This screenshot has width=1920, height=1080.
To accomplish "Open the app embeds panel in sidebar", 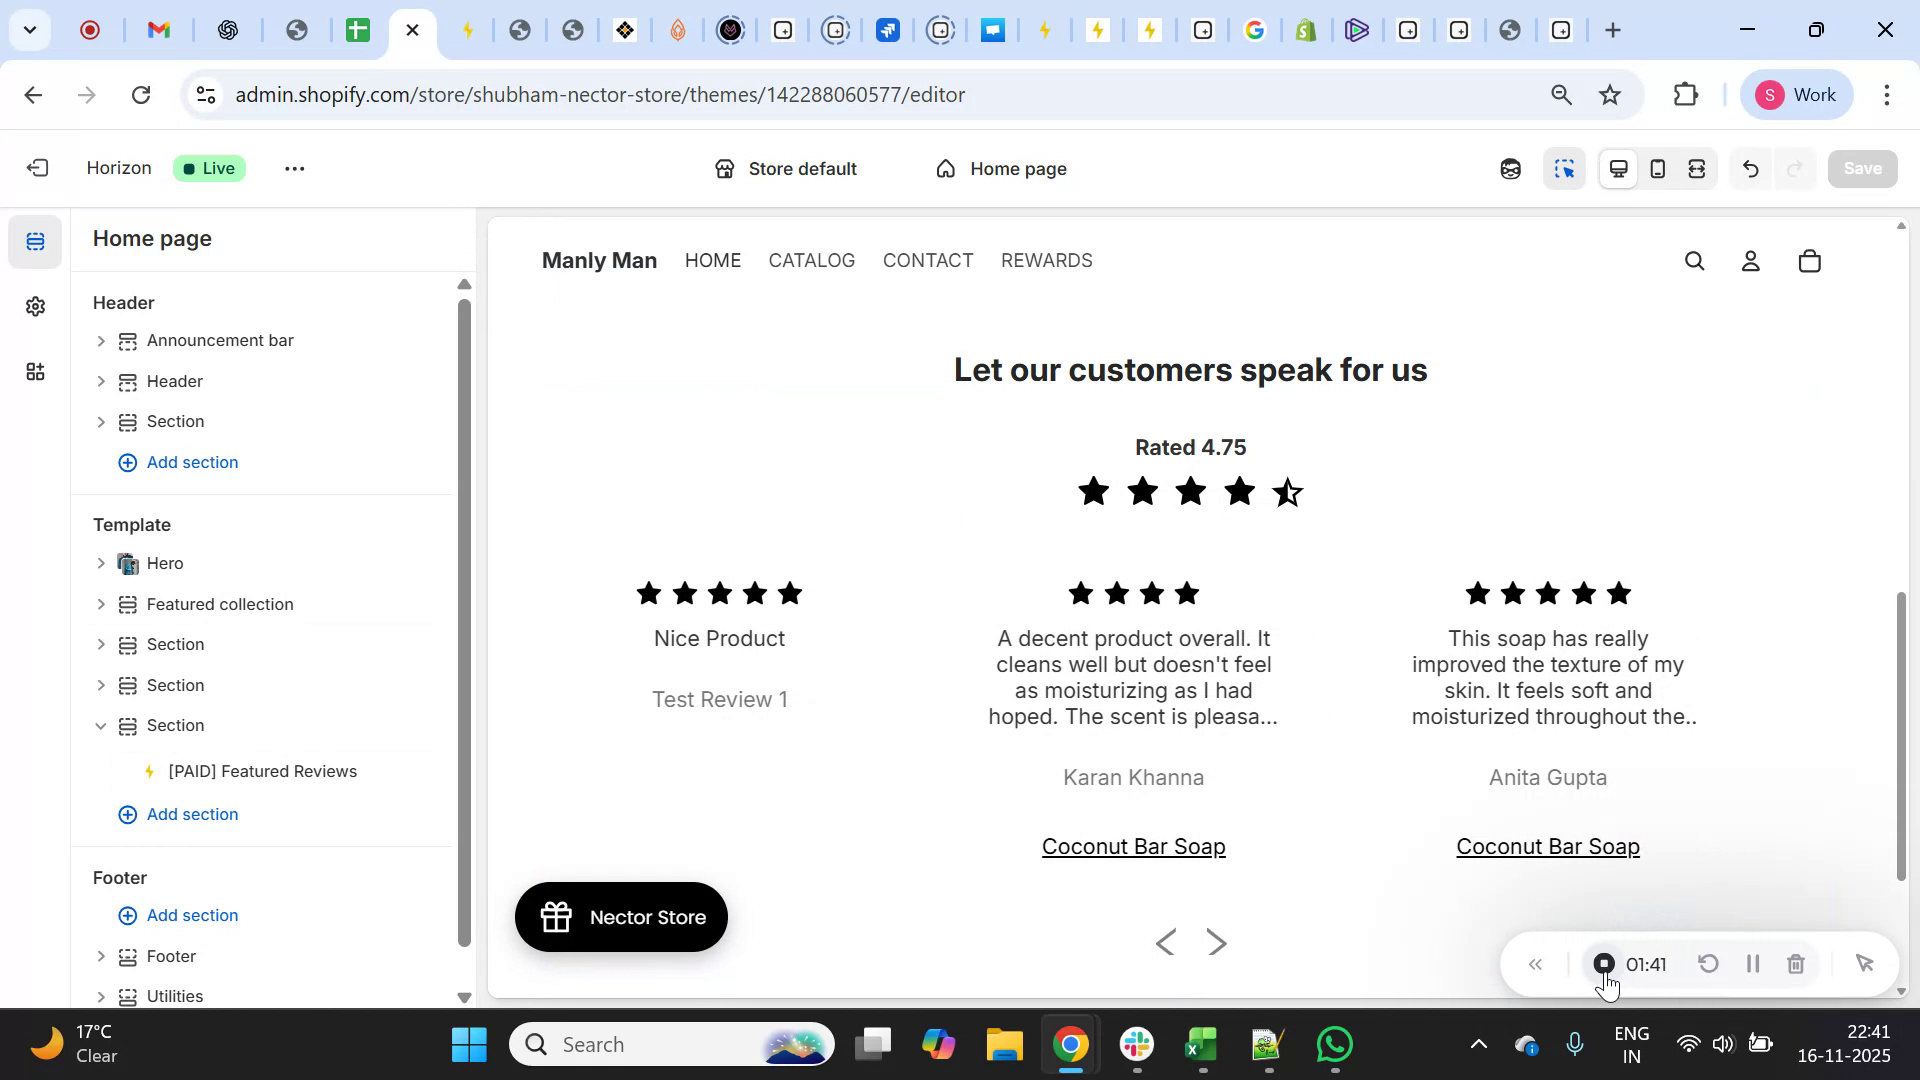I will tap(36, 372).
